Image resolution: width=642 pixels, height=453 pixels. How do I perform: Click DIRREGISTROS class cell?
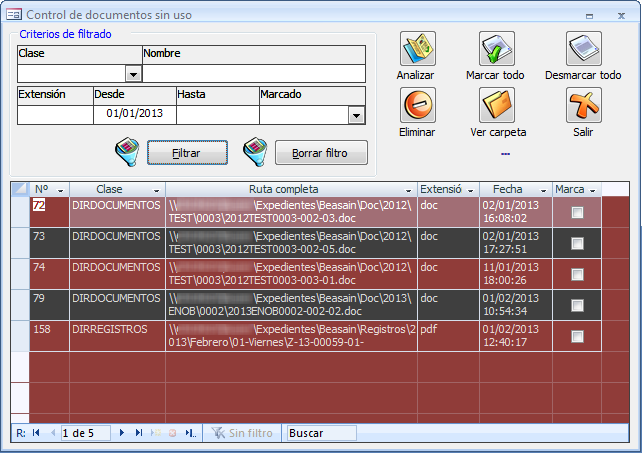(x=117, y=336)
